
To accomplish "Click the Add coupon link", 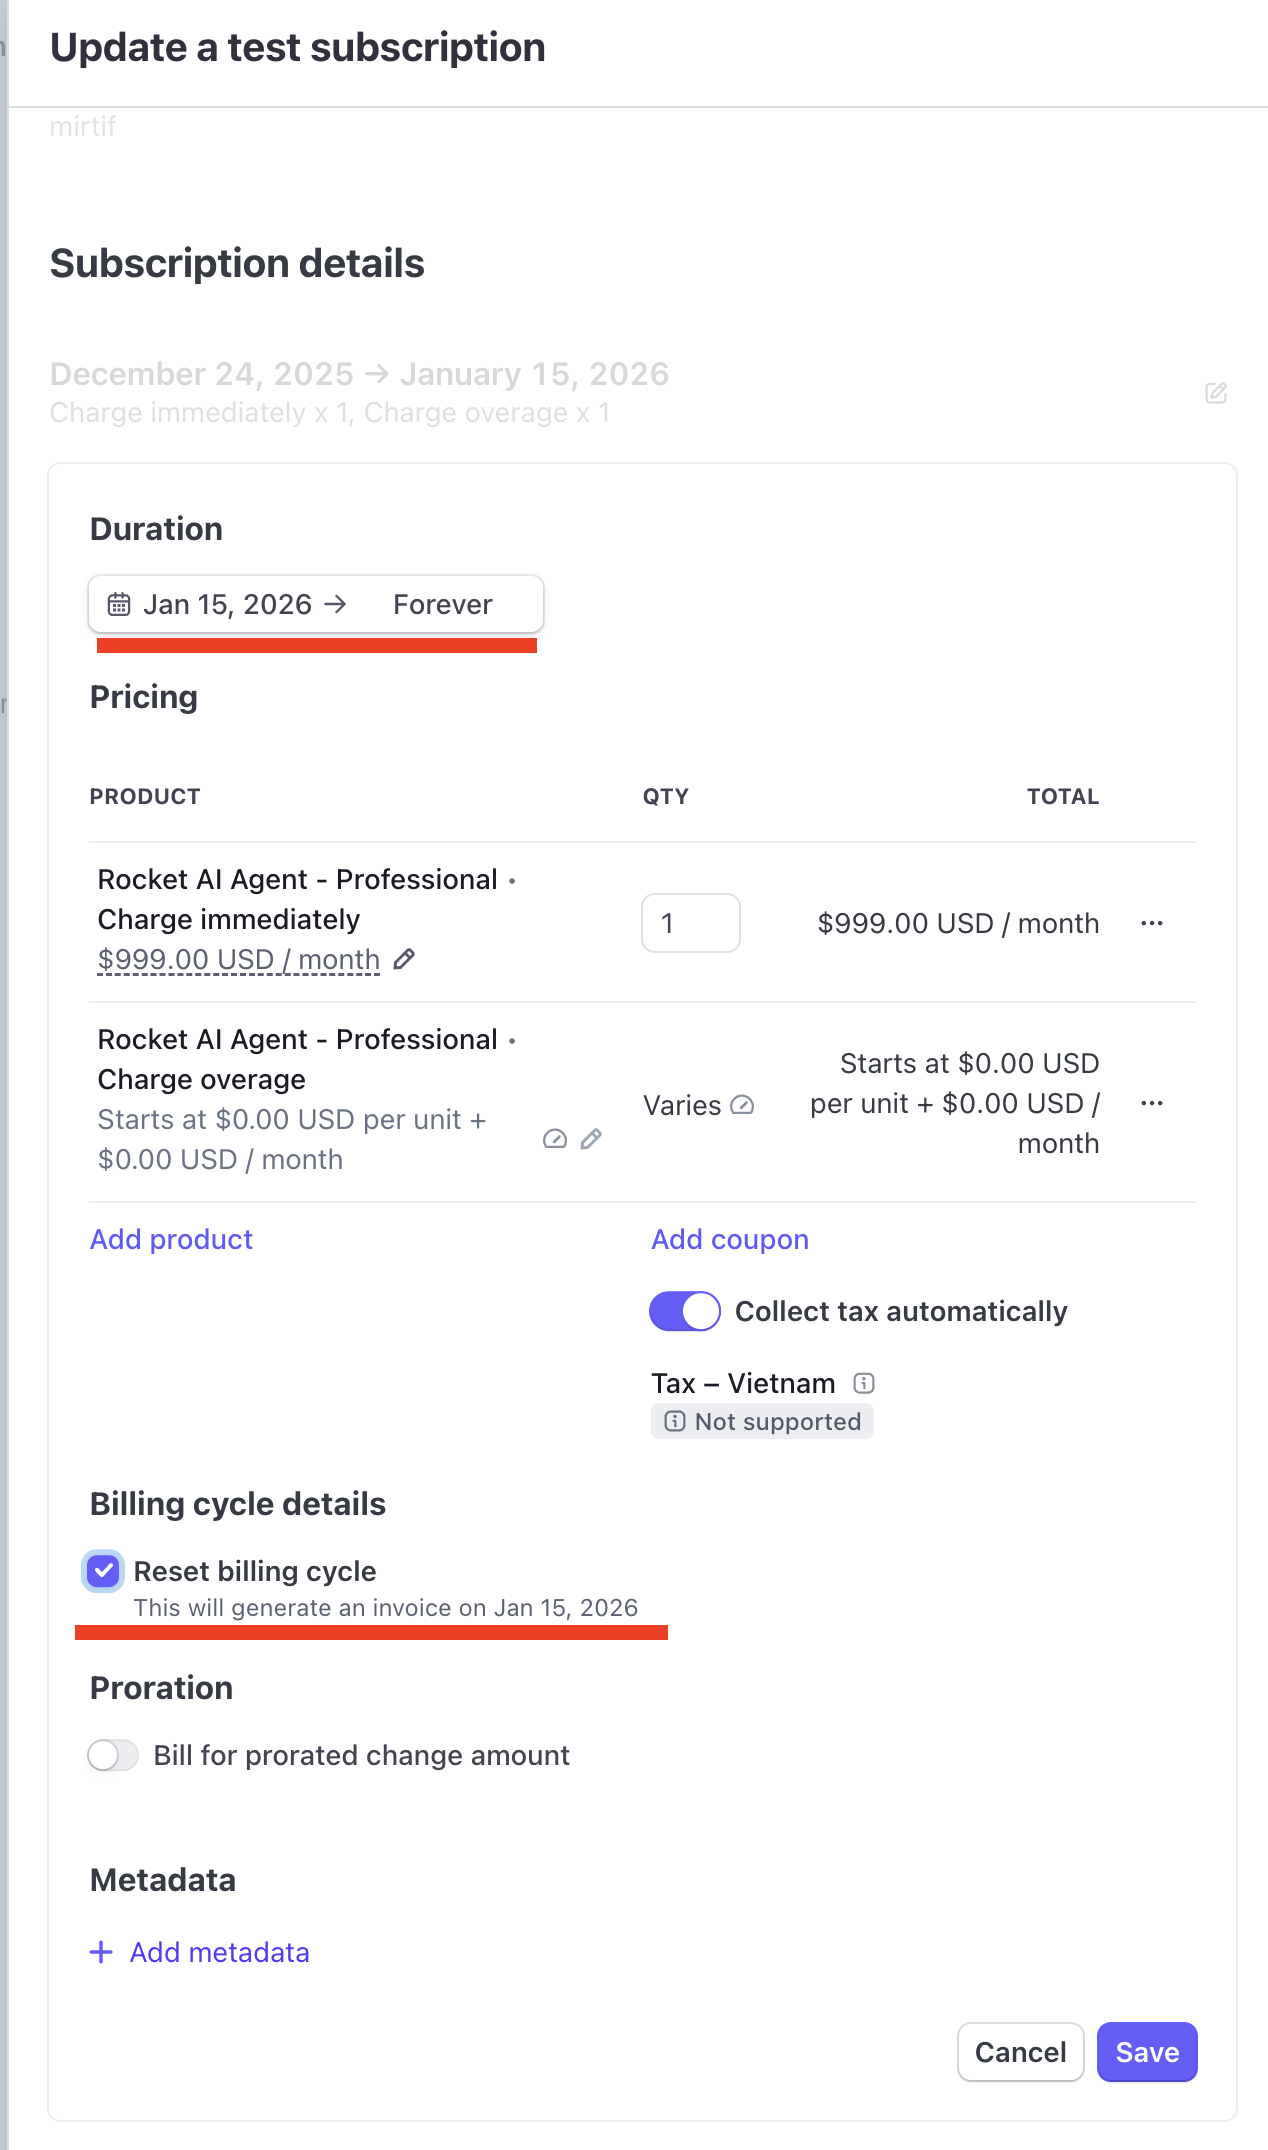I will coord(730,1239).
